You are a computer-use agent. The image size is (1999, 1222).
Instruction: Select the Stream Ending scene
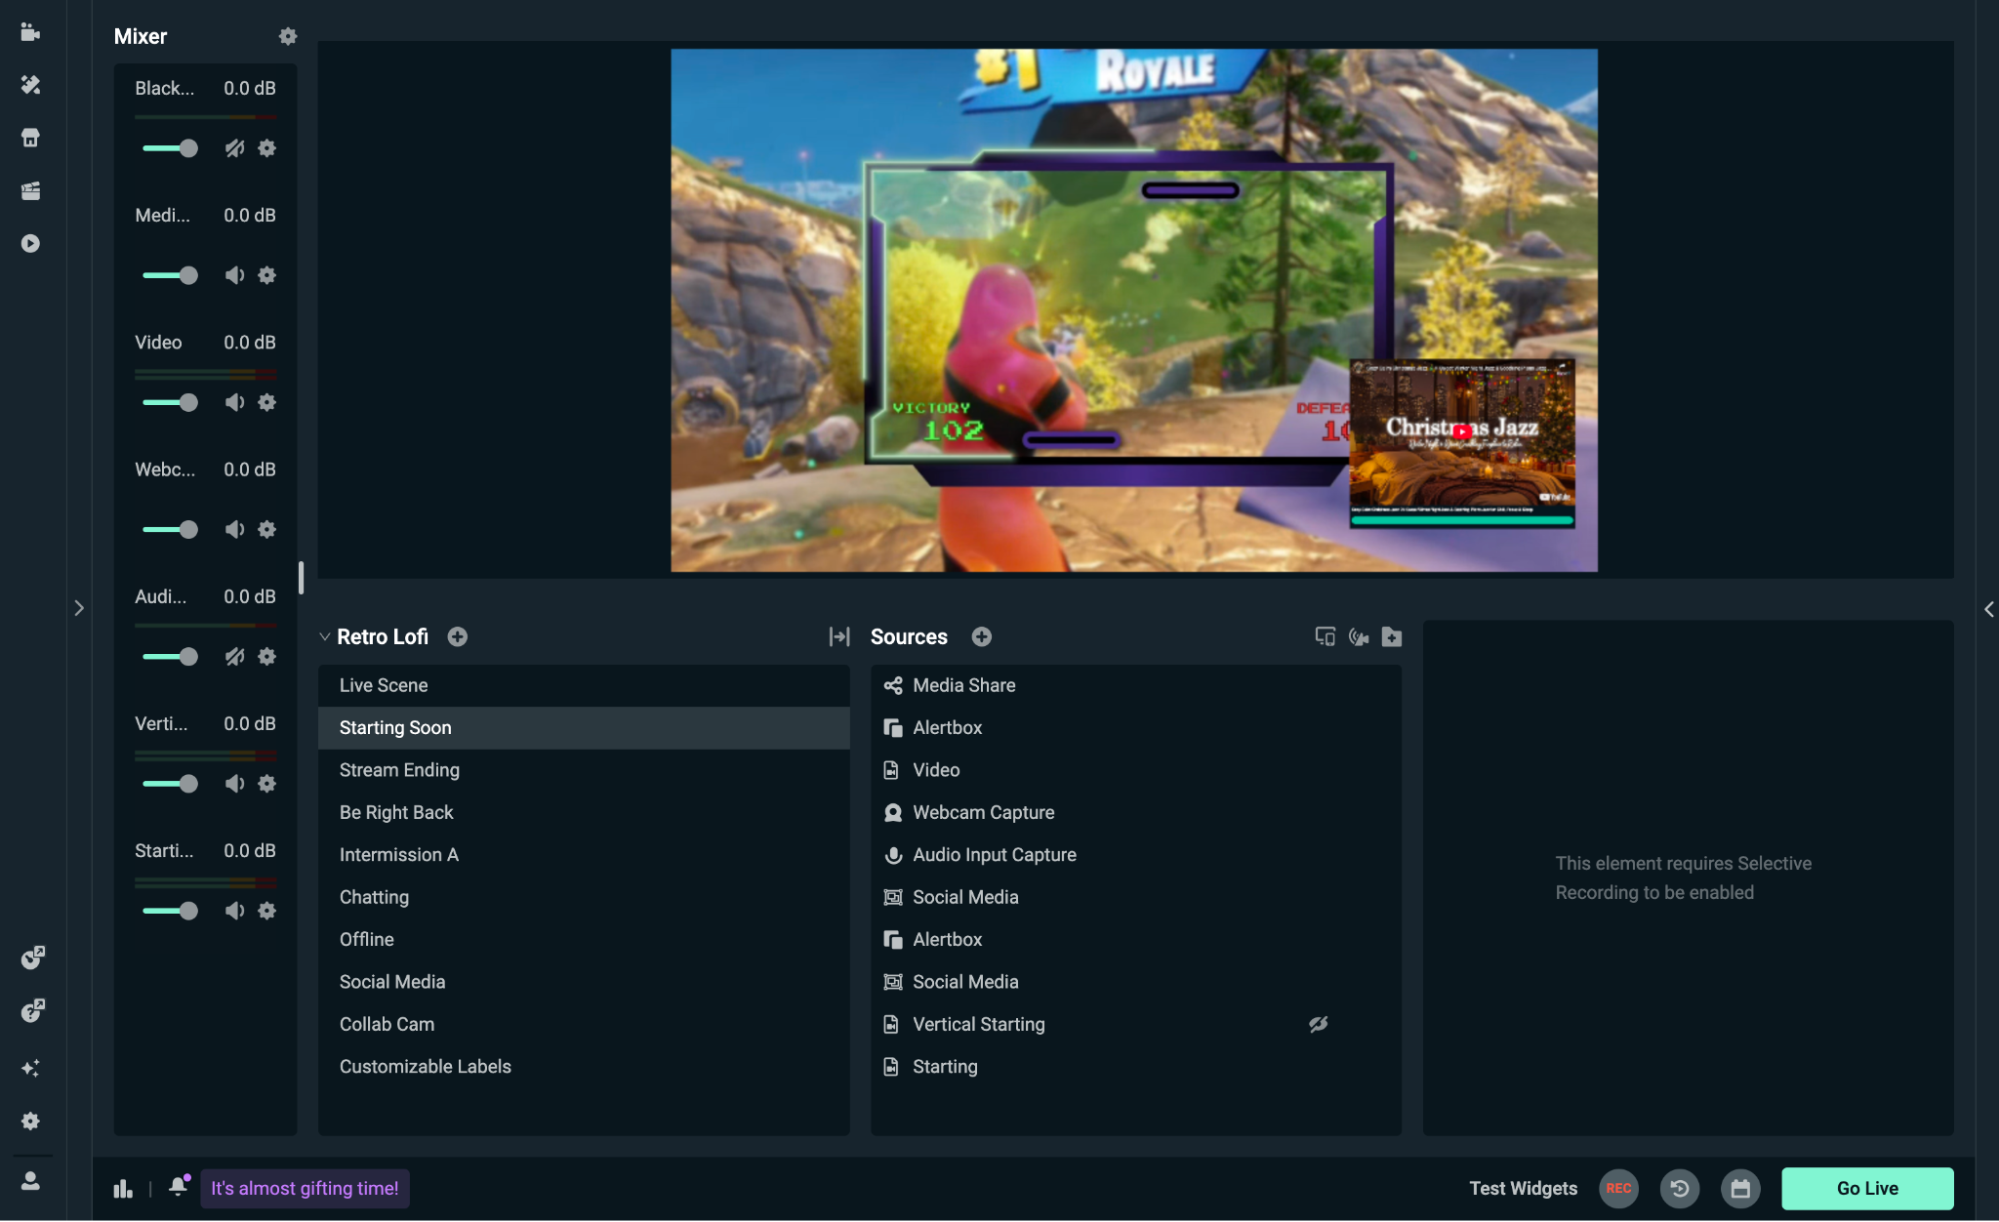(x=399, y=769)
